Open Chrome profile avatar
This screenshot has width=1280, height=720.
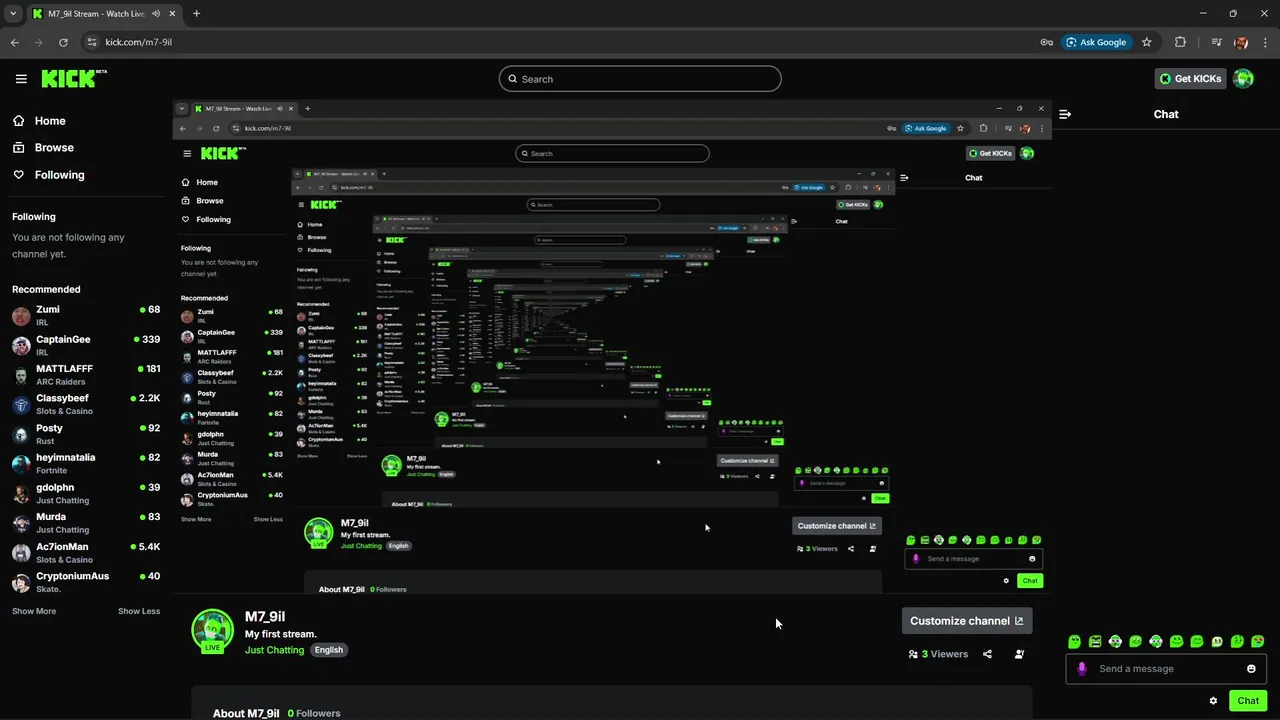(1241, 42)
